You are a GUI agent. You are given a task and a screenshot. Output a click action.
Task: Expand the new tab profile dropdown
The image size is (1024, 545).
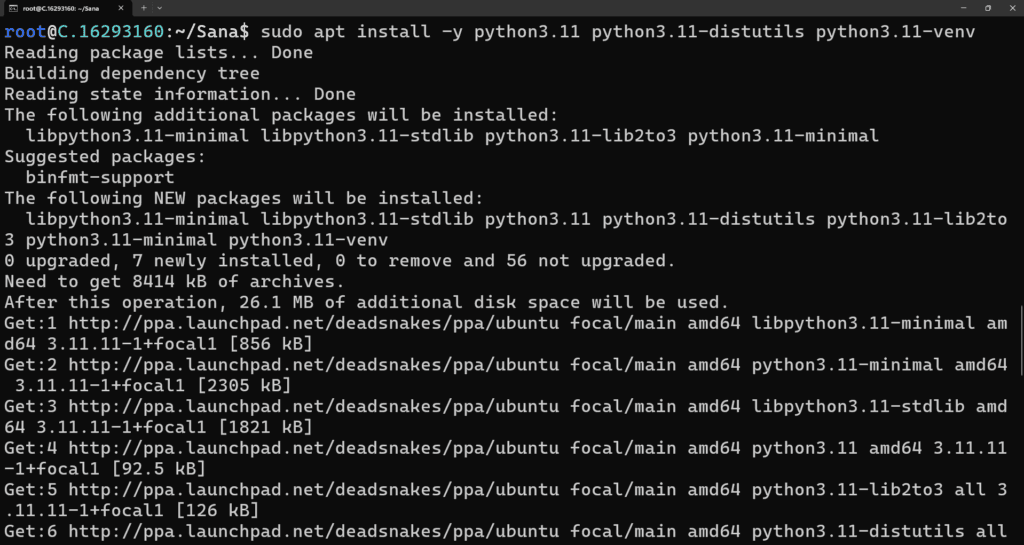(159, 8)
